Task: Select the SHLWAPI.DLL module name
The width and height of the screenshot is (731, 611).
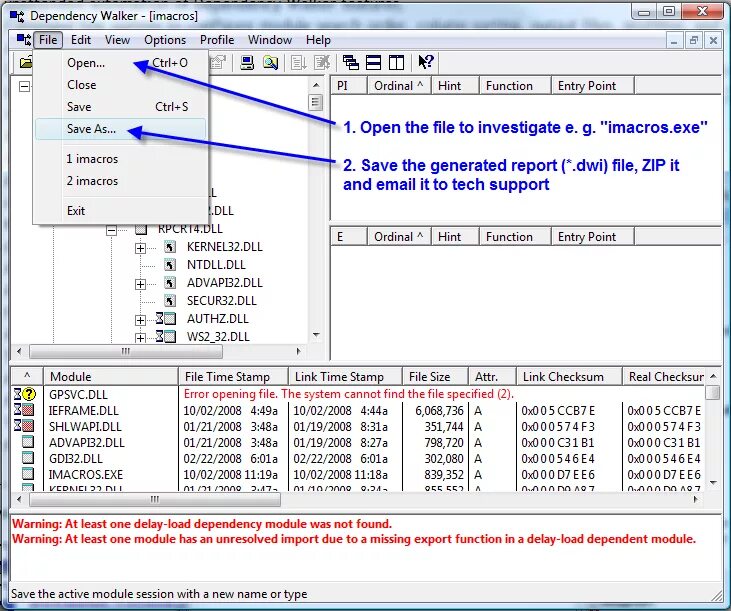Action: (85, 426)
